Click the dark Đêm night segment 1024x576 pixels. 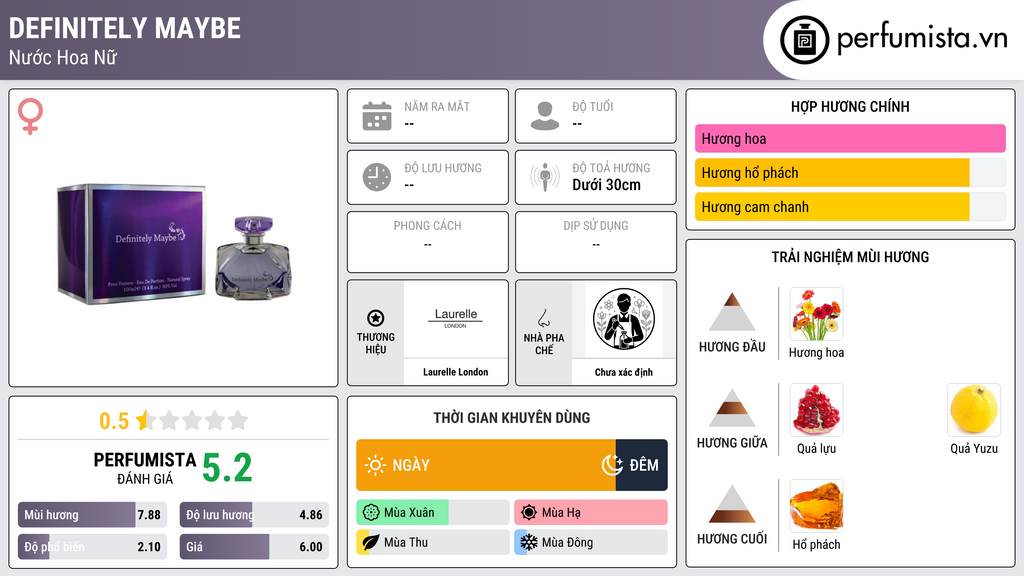pyautogui.click(x=641, y=465)
